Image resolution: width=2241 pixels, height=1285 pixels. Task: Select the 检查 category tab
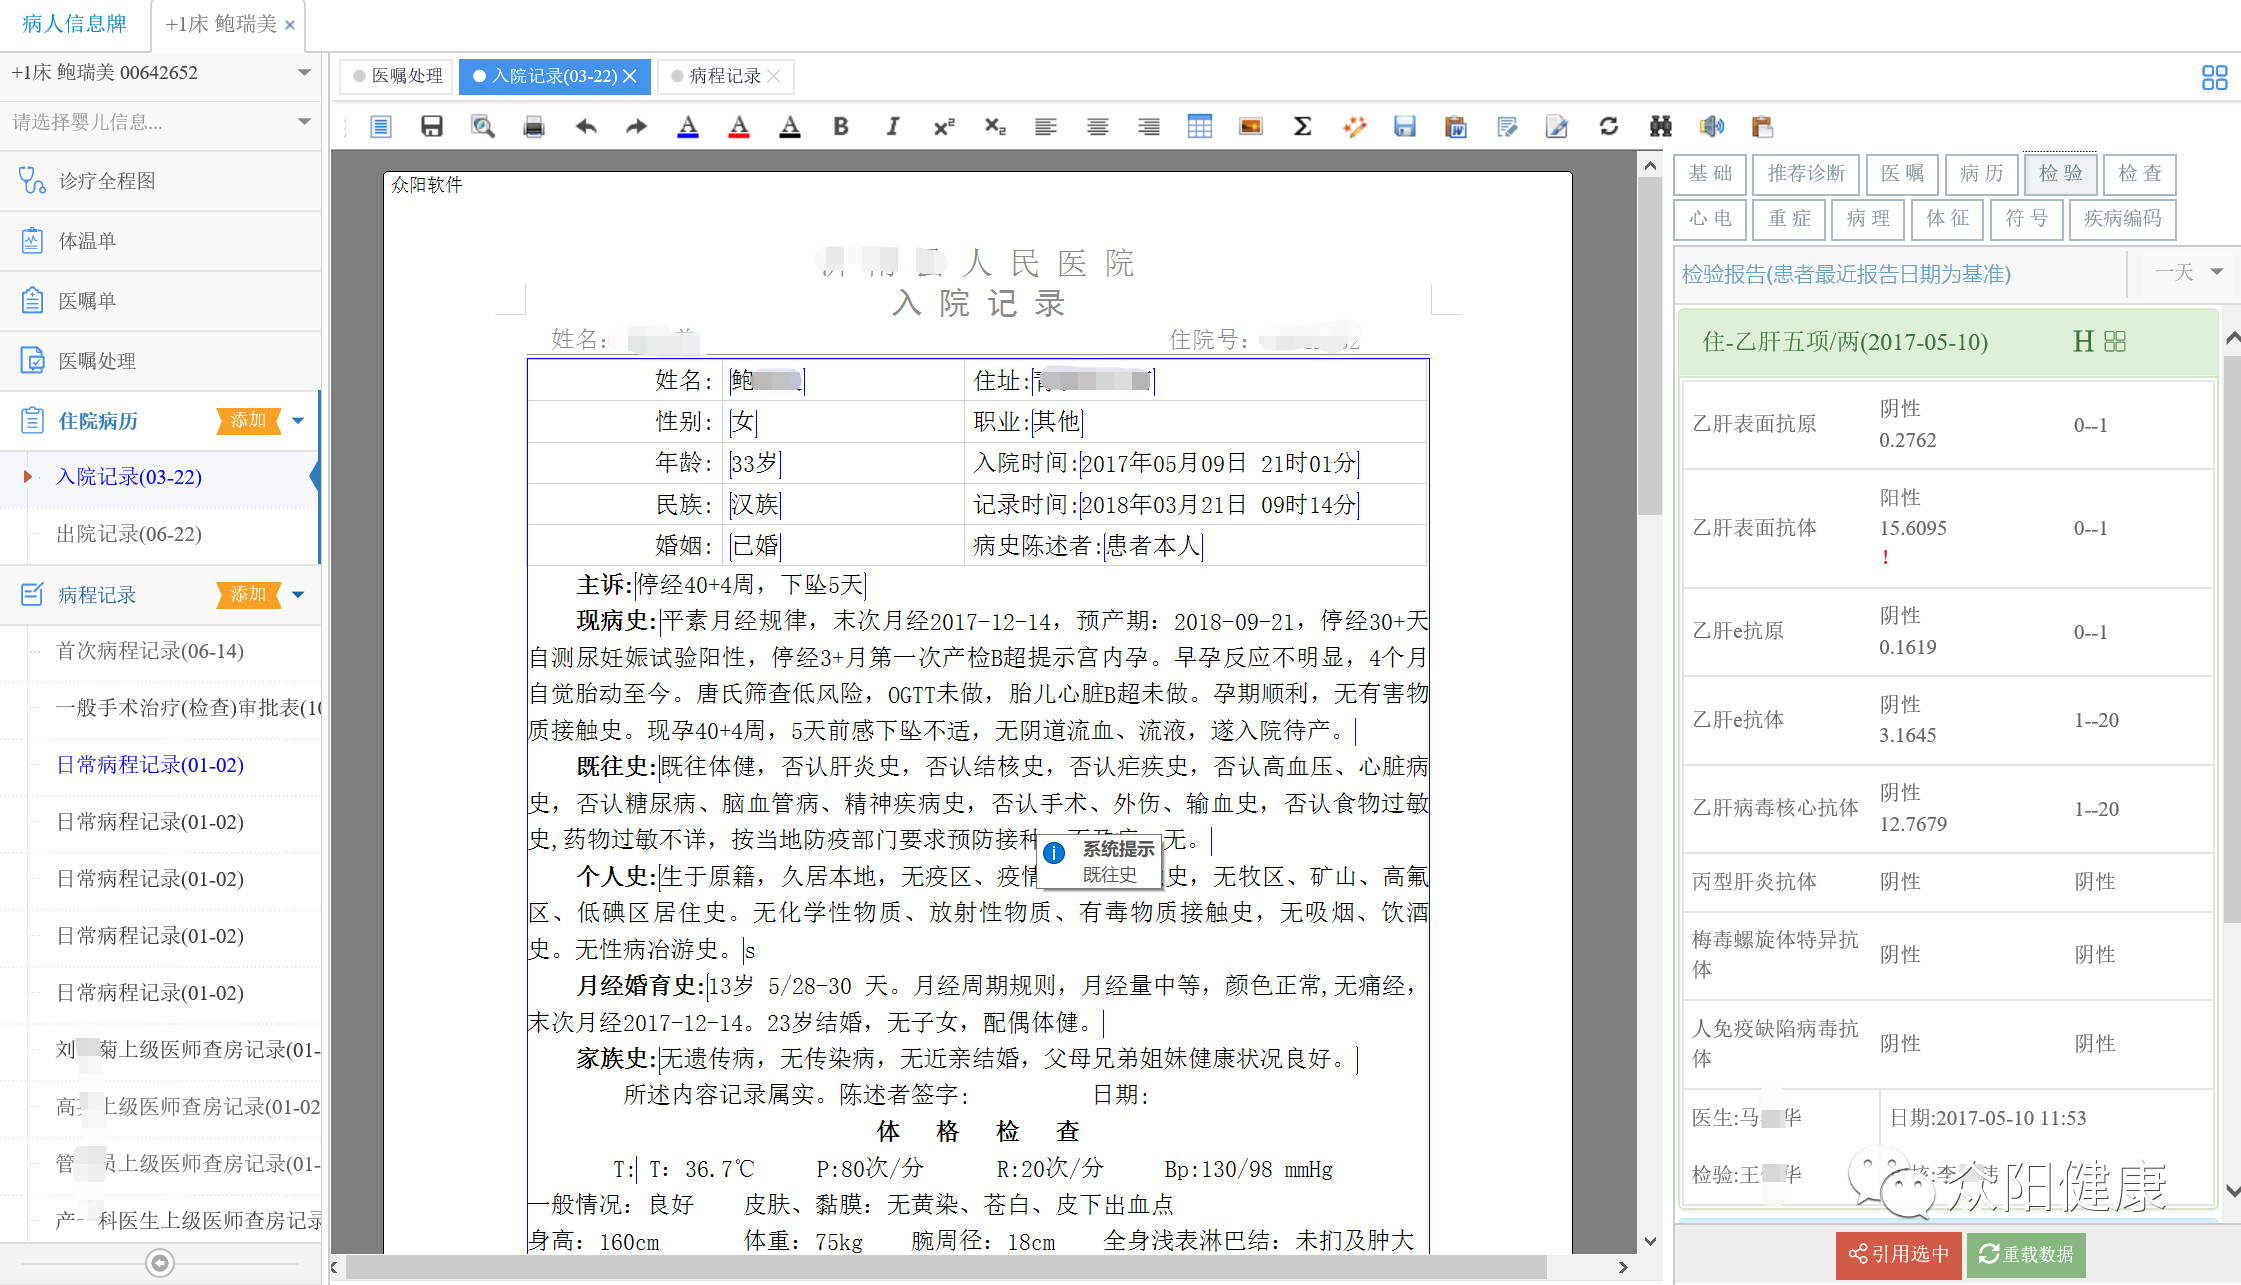2139,174
